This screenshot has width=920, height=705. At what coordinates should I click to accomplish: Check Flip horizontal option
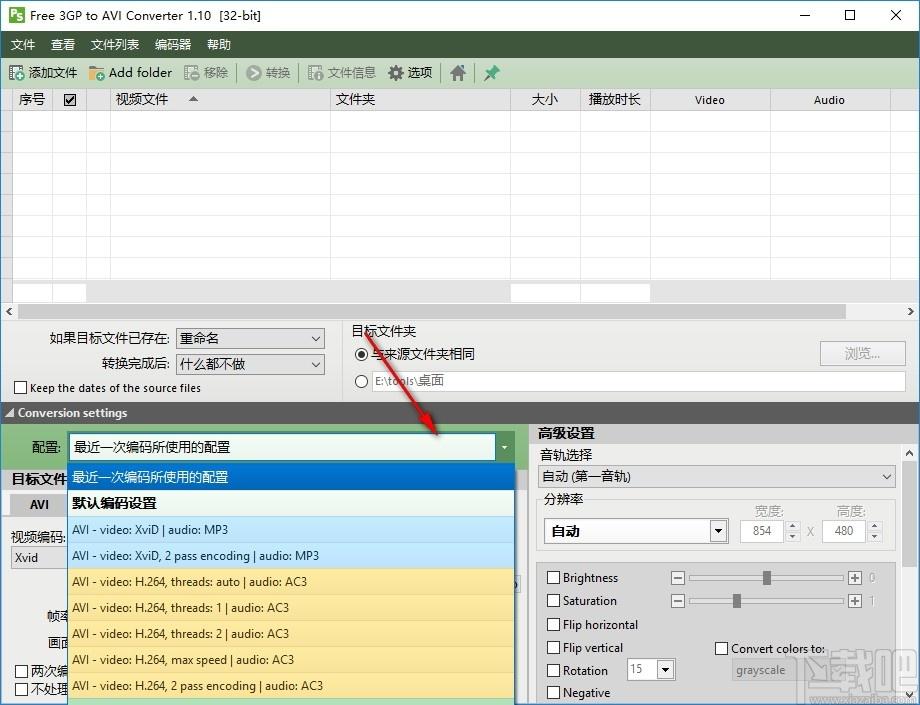553,624
